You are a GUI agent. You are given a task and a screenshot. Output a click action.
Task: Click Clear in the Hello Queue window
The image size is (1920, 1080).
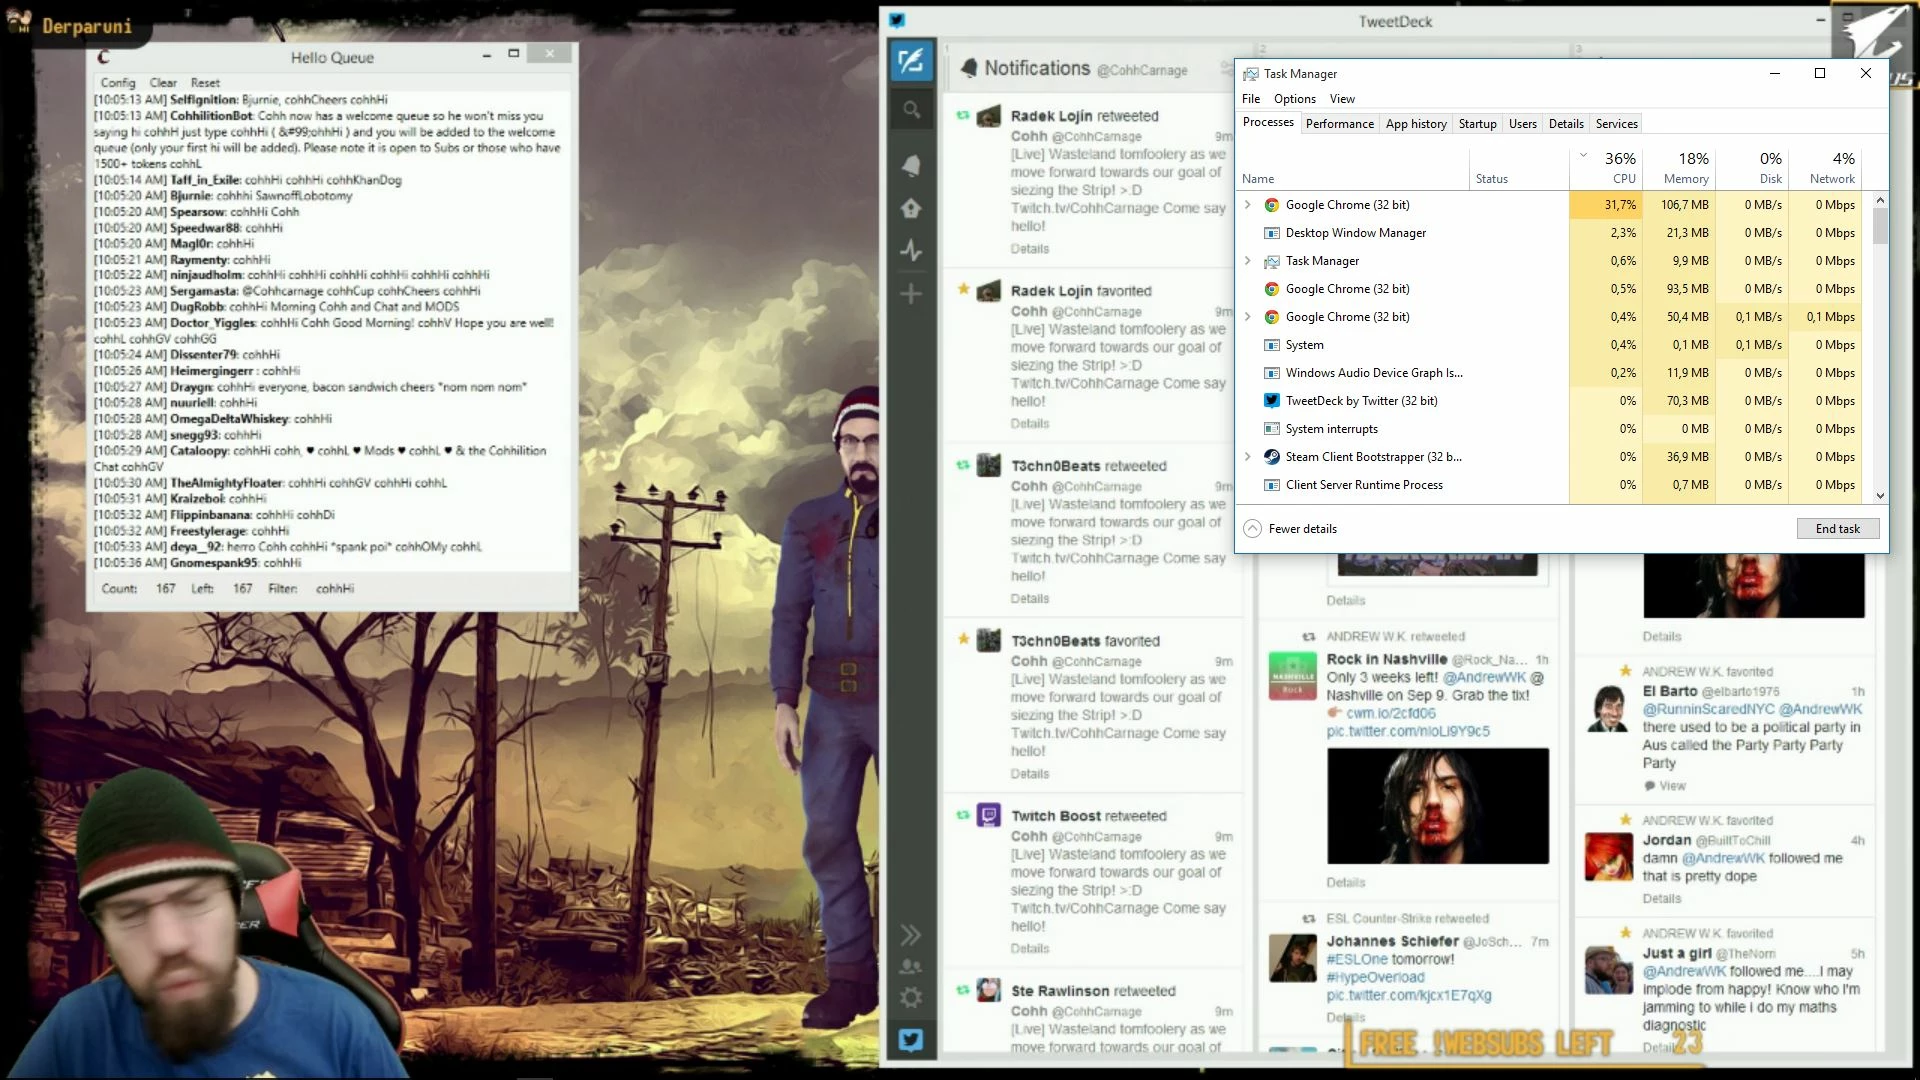163,83
